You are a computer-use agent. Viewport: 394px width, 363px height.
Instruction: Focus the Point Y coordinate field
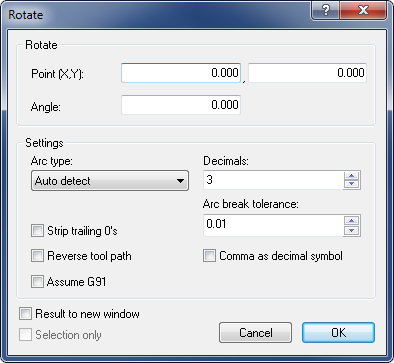[307, 73]
